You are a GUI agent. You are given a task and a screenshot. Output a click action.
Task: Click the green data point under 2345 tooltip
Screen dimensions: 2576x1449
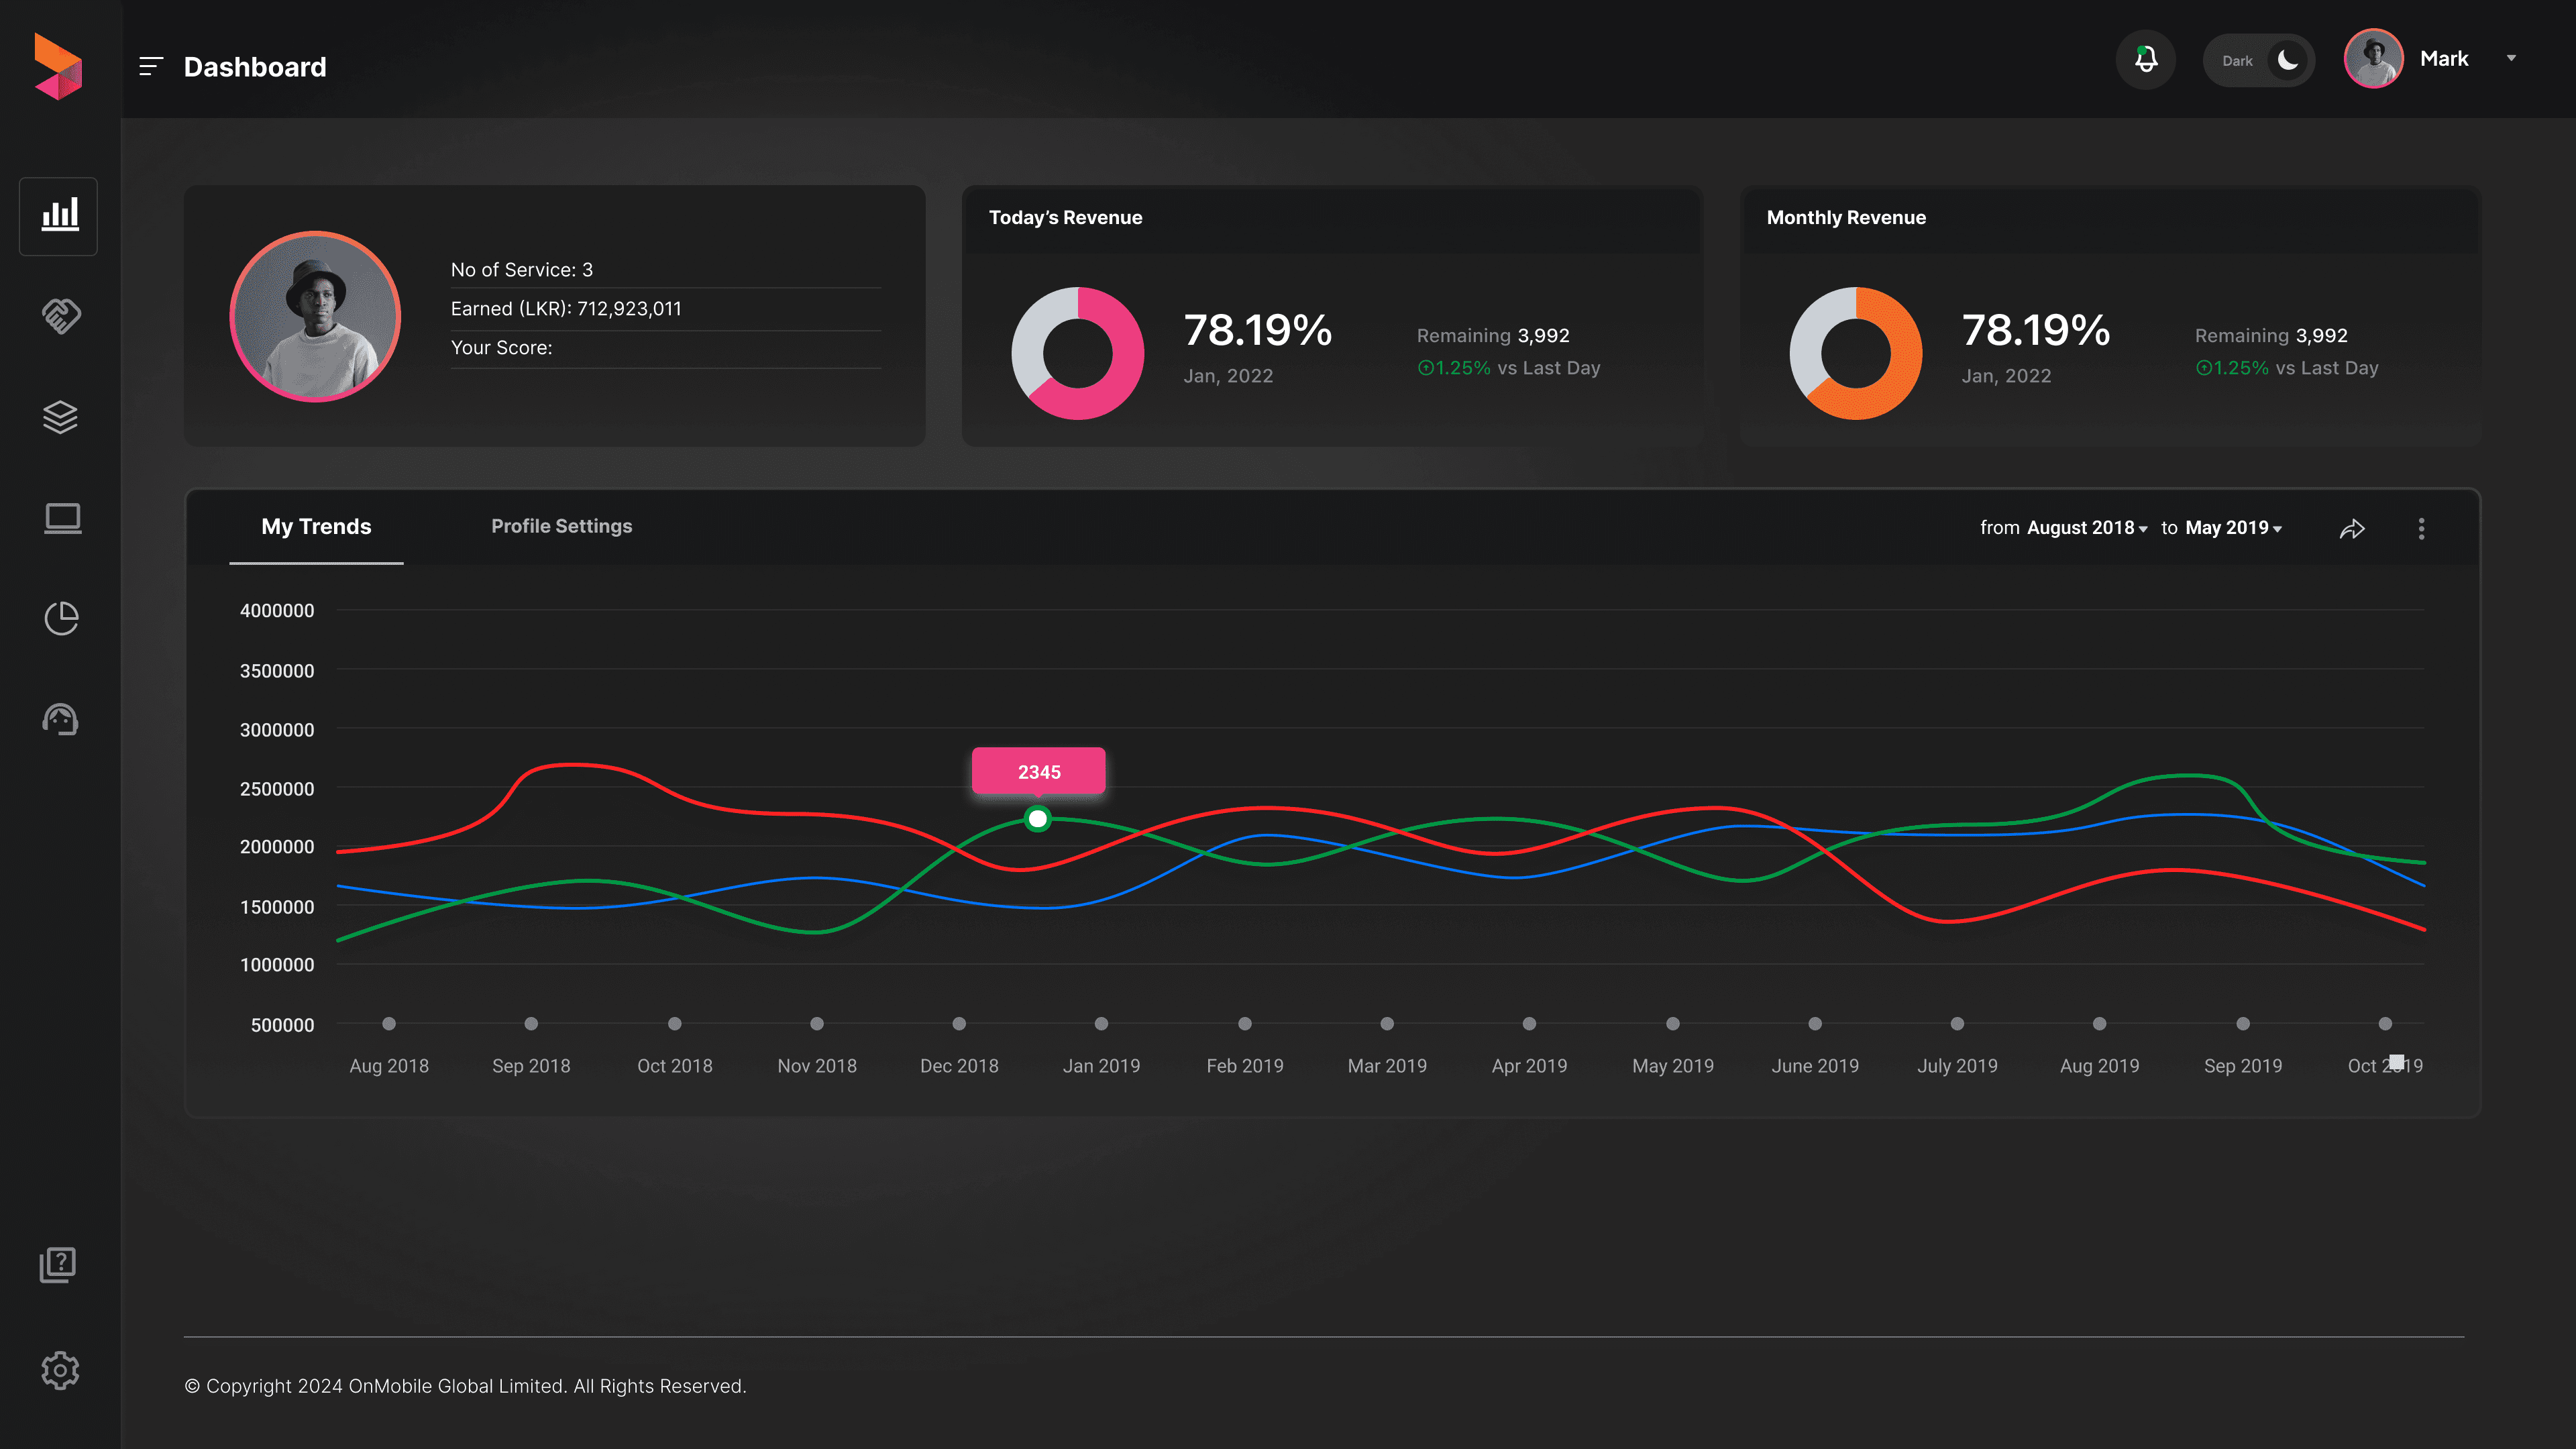pos(1038,819)
